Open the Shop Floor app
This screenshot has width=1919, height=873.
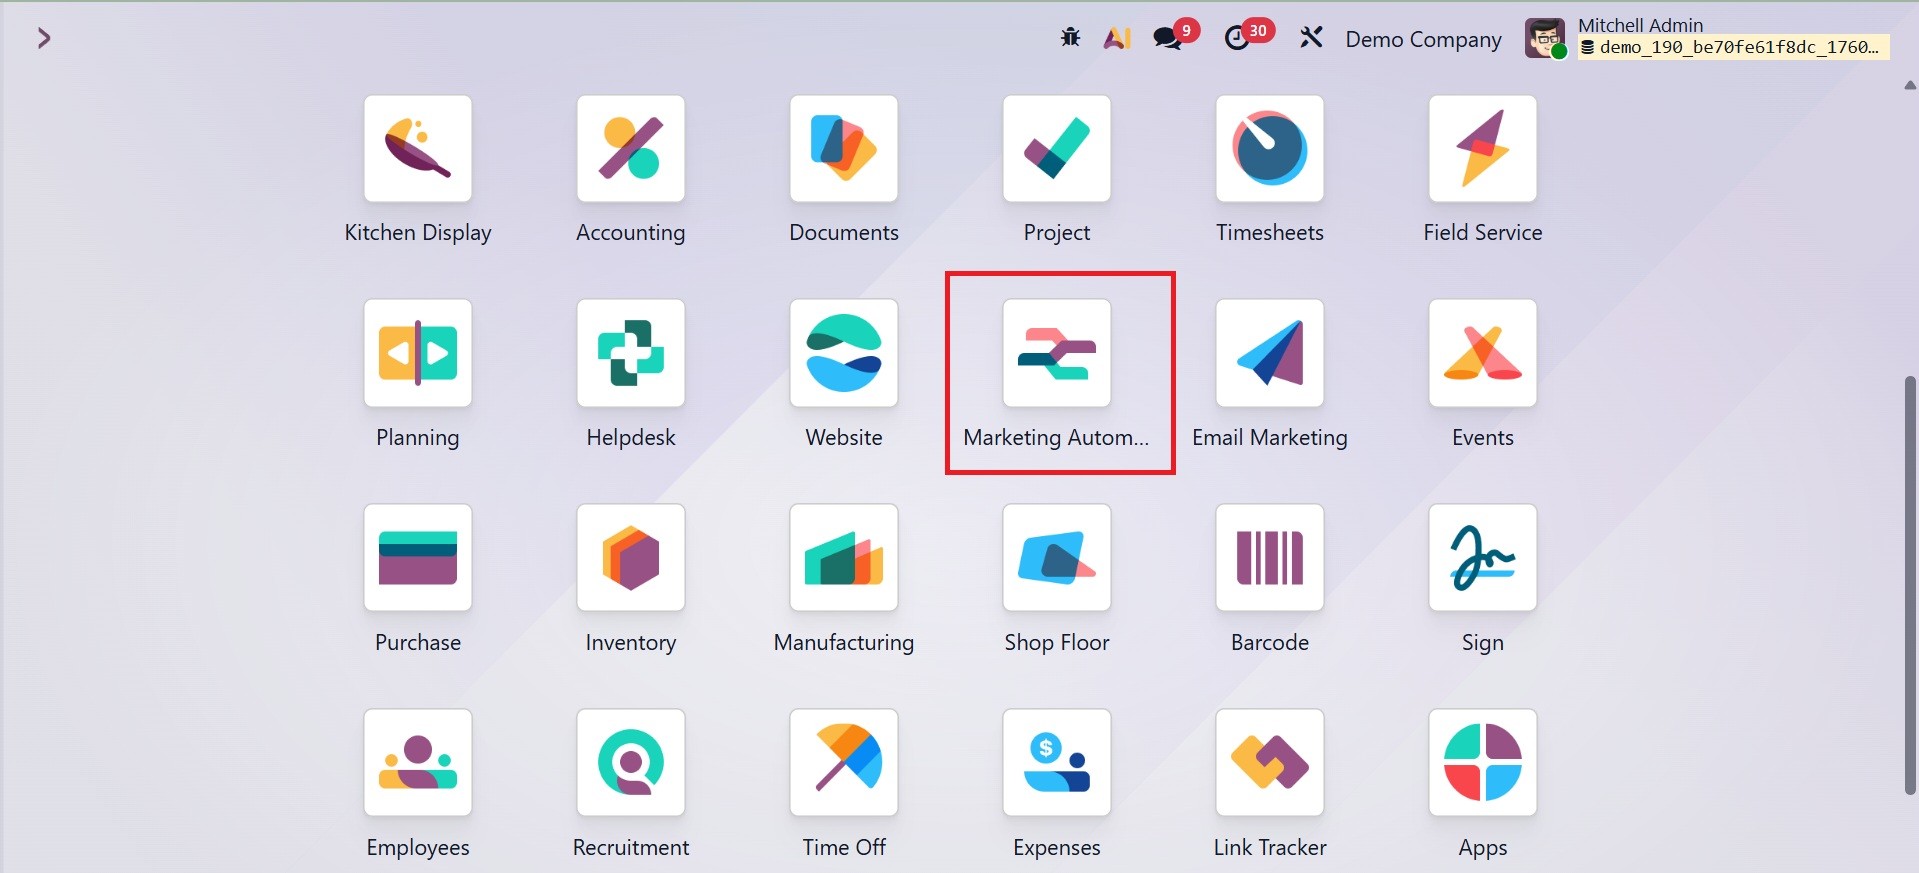coord(1057,558)
